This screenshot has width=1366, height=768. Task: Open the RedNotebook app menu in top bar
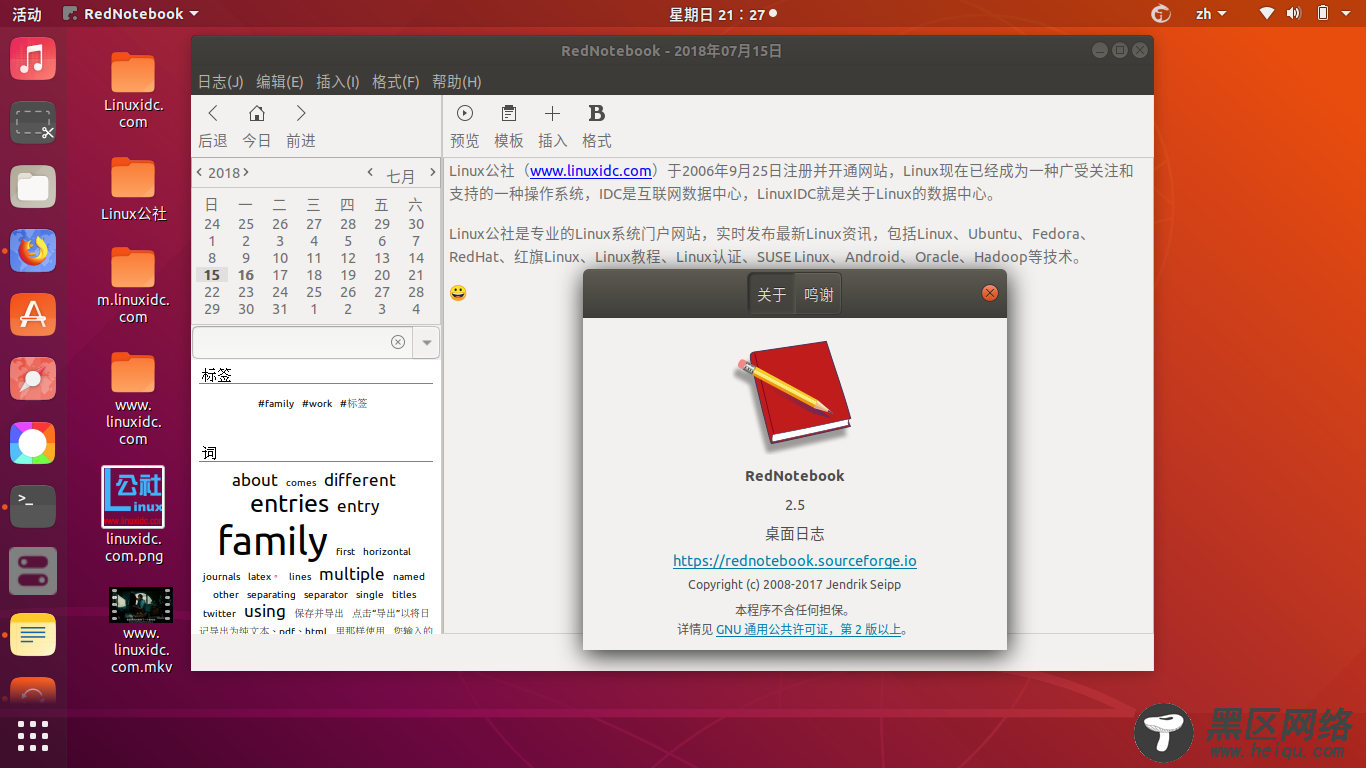point(129,14)
